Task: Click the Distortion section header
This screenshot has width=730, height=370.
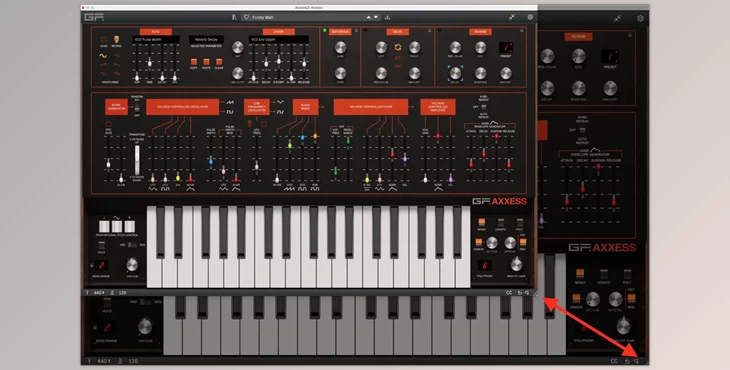Action: point(340,32)
